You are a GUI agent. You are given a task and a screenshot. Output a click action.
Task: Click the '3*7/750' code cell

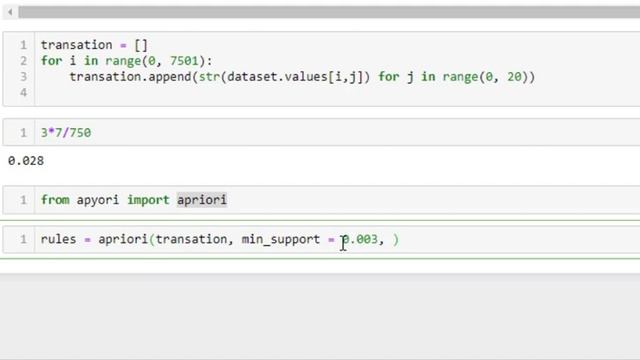tap(322, 132)
